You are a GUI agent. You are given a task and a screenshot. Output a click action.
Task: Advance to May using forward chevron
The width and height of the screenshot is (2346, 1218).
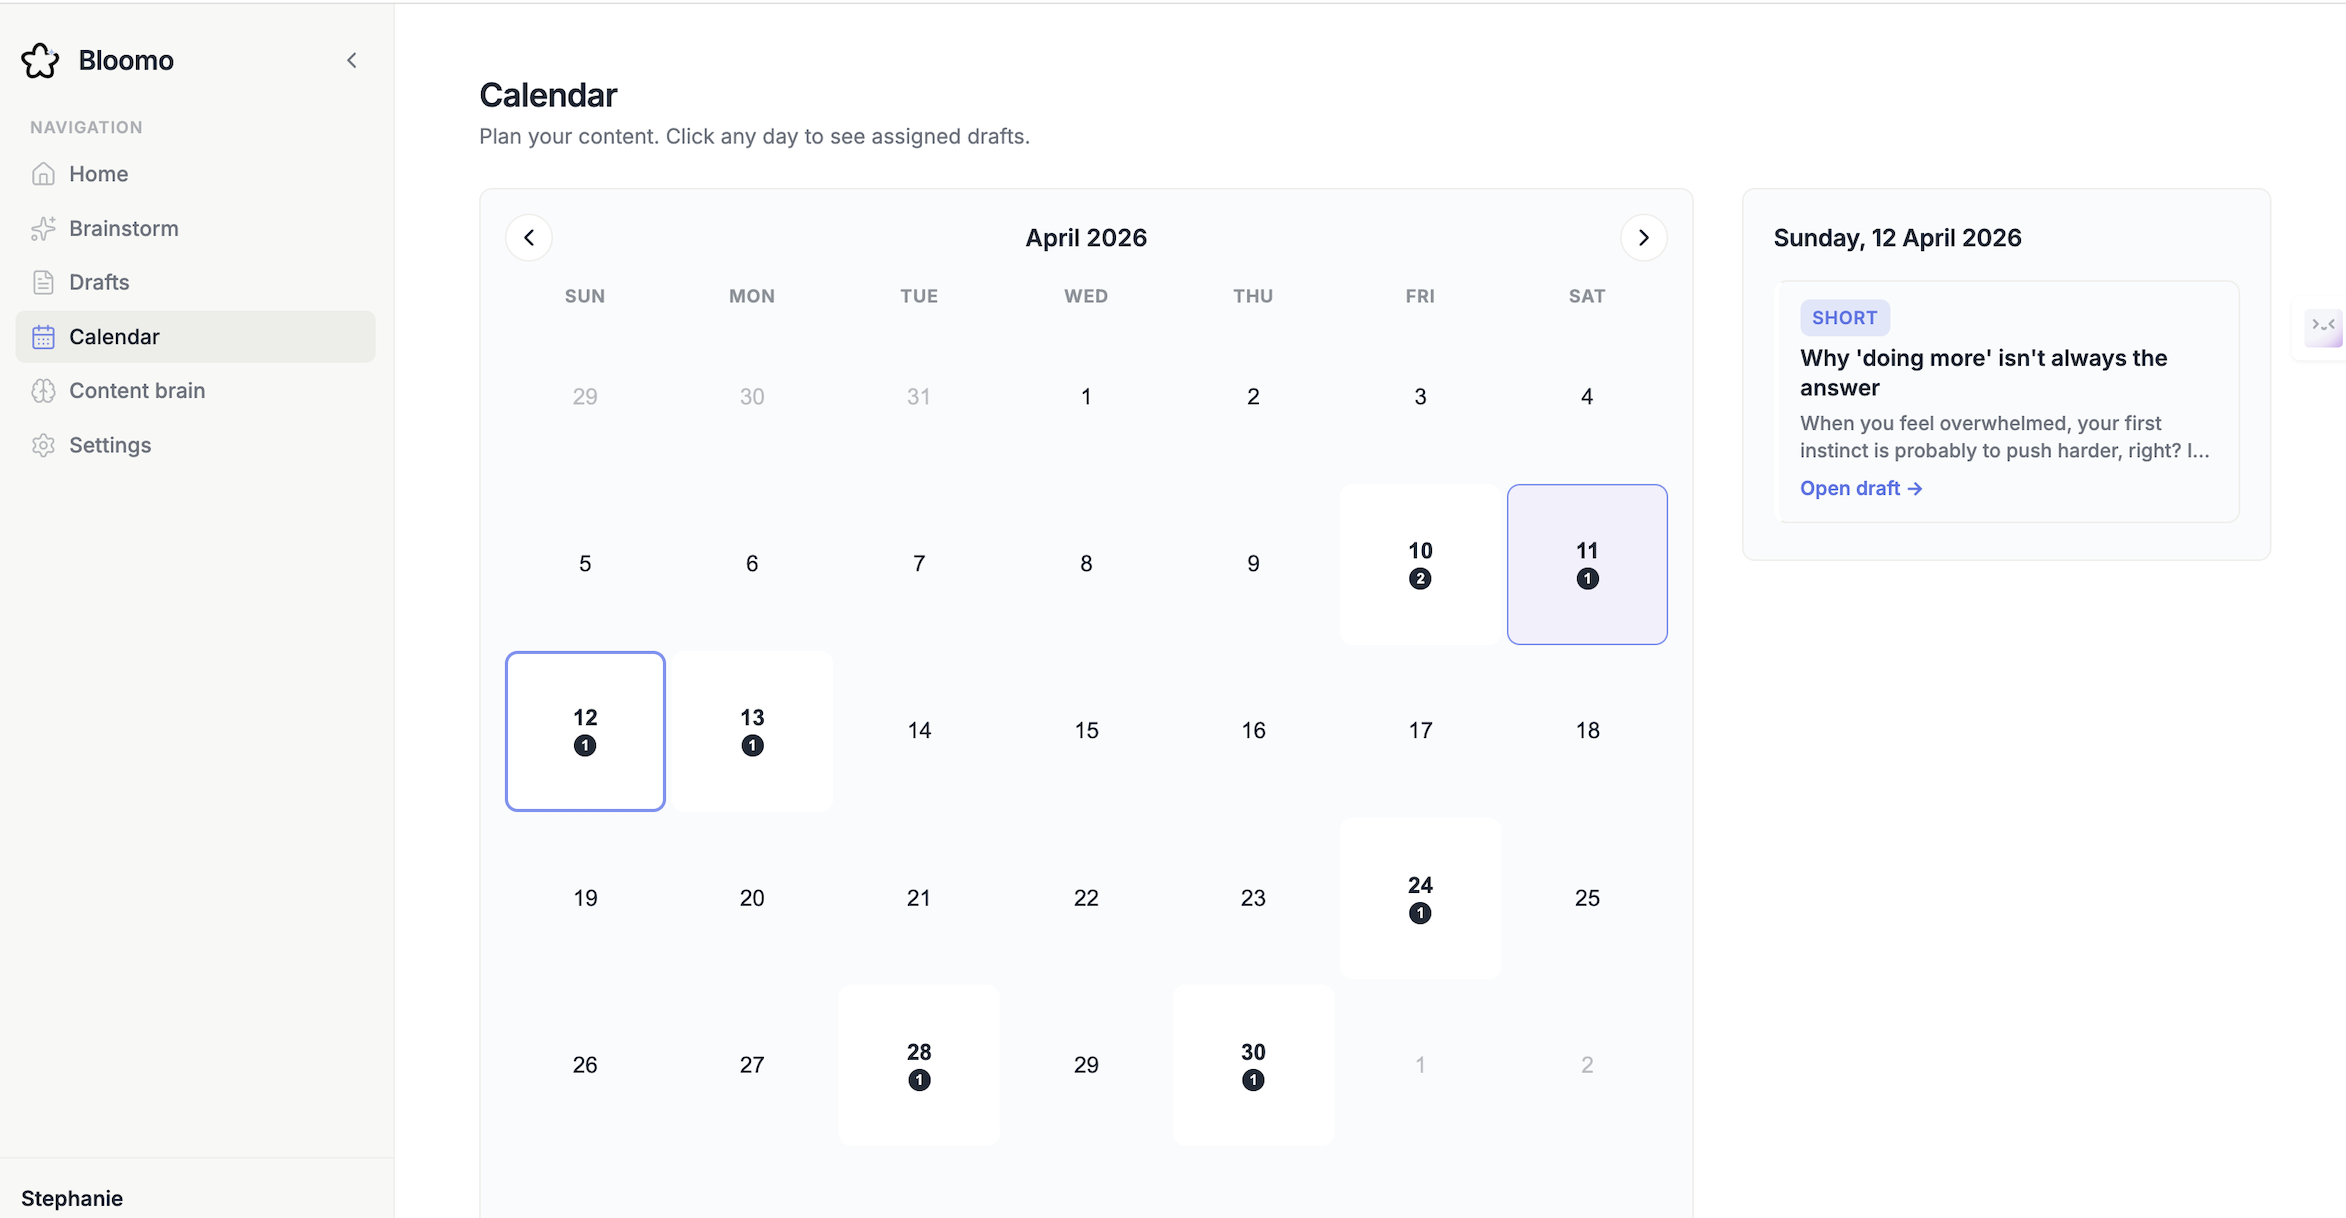tap(1643, 237)
